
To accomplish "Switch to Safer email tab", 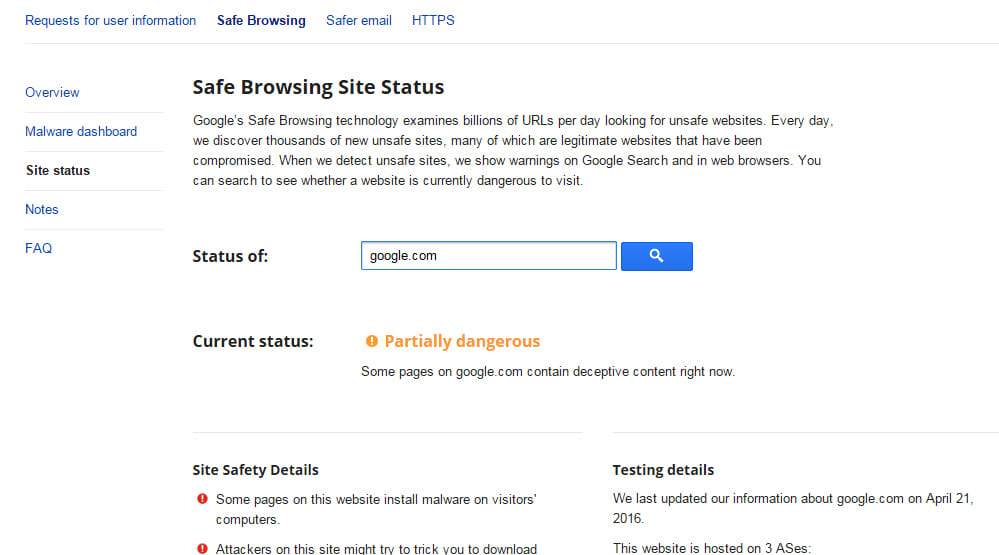I will pyautogui.click(x=359, y=20).
